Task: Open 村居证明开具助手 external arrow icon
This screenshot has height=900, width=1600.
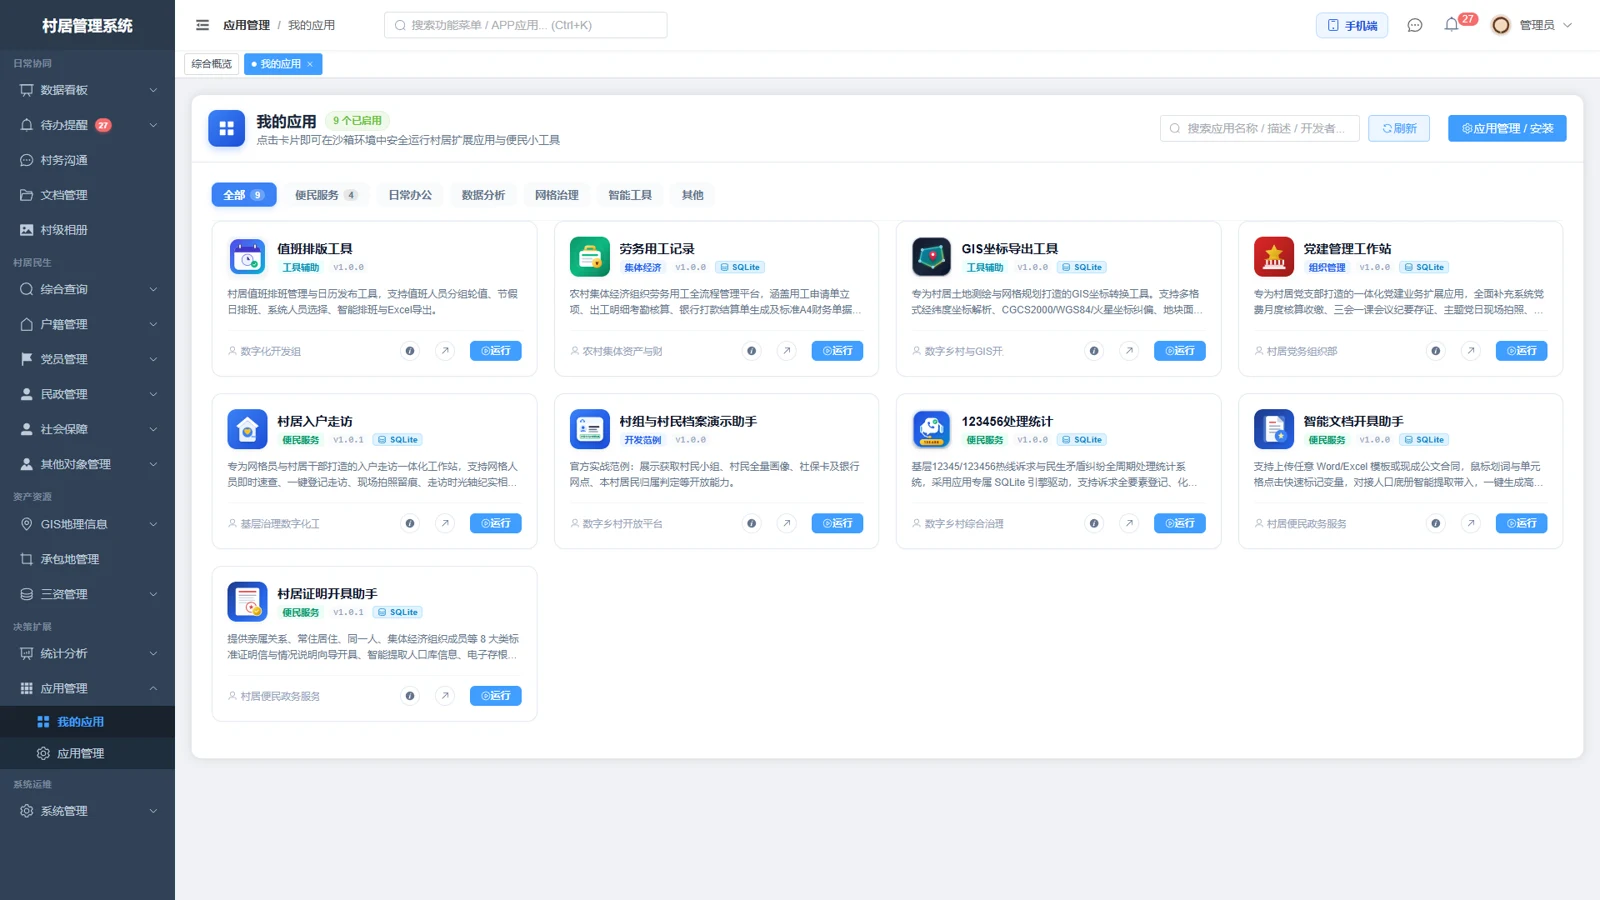Action: coord(445,696)
